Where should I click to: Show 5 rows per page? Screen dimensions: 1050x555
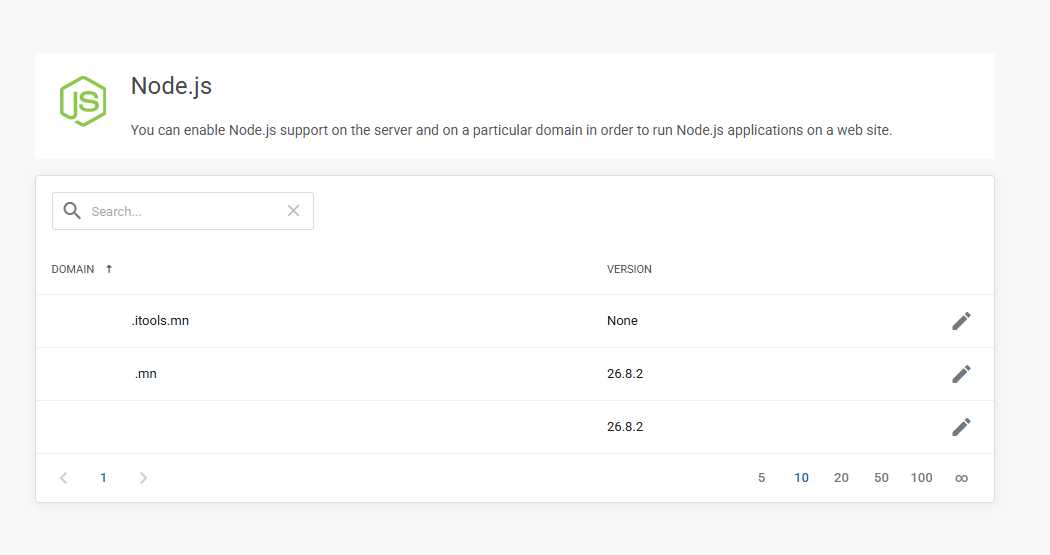point(761,478)
